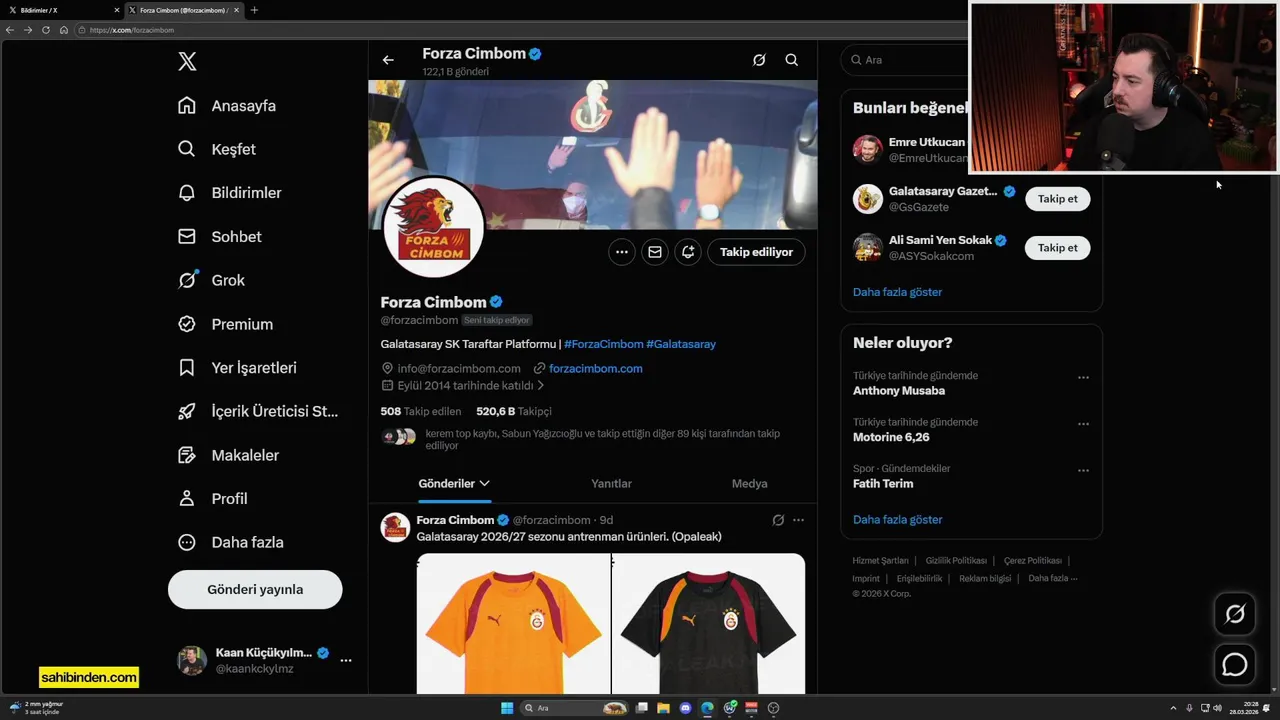
Task: Open Yer İşaretleri bookmarks
Action: click(x=237, y=368)
